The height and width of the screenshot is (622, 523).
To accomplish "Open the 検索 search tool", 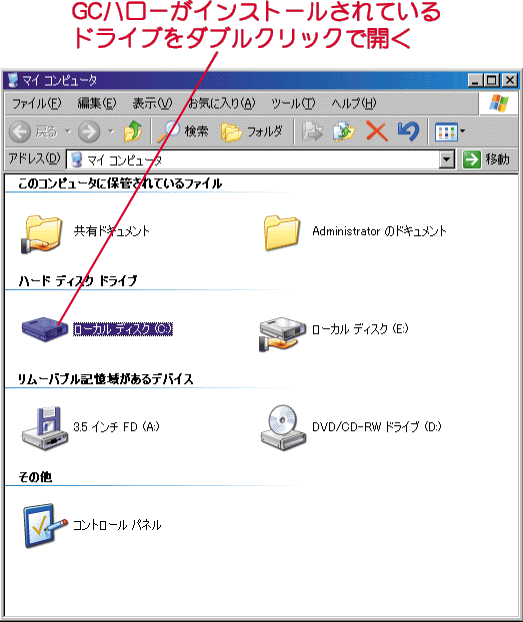I will click(183, 131).
